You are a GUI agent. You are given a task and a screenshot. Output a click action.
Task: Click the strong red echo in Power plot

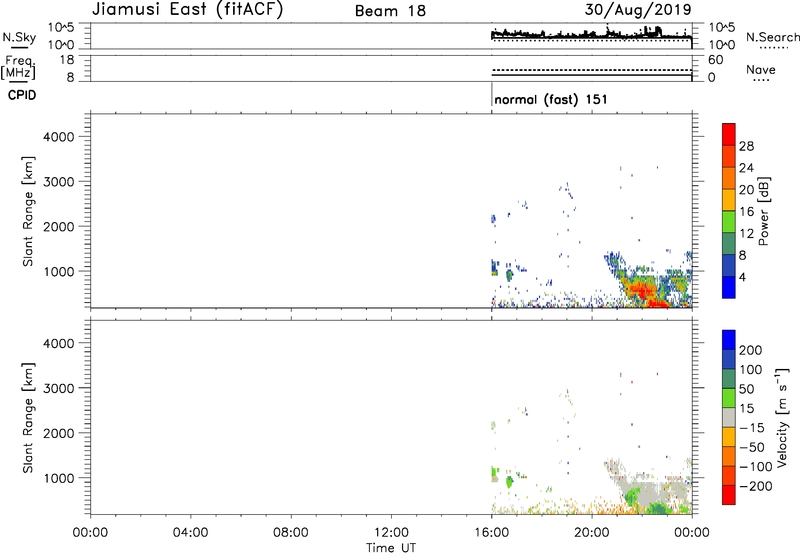coord(640,292)
